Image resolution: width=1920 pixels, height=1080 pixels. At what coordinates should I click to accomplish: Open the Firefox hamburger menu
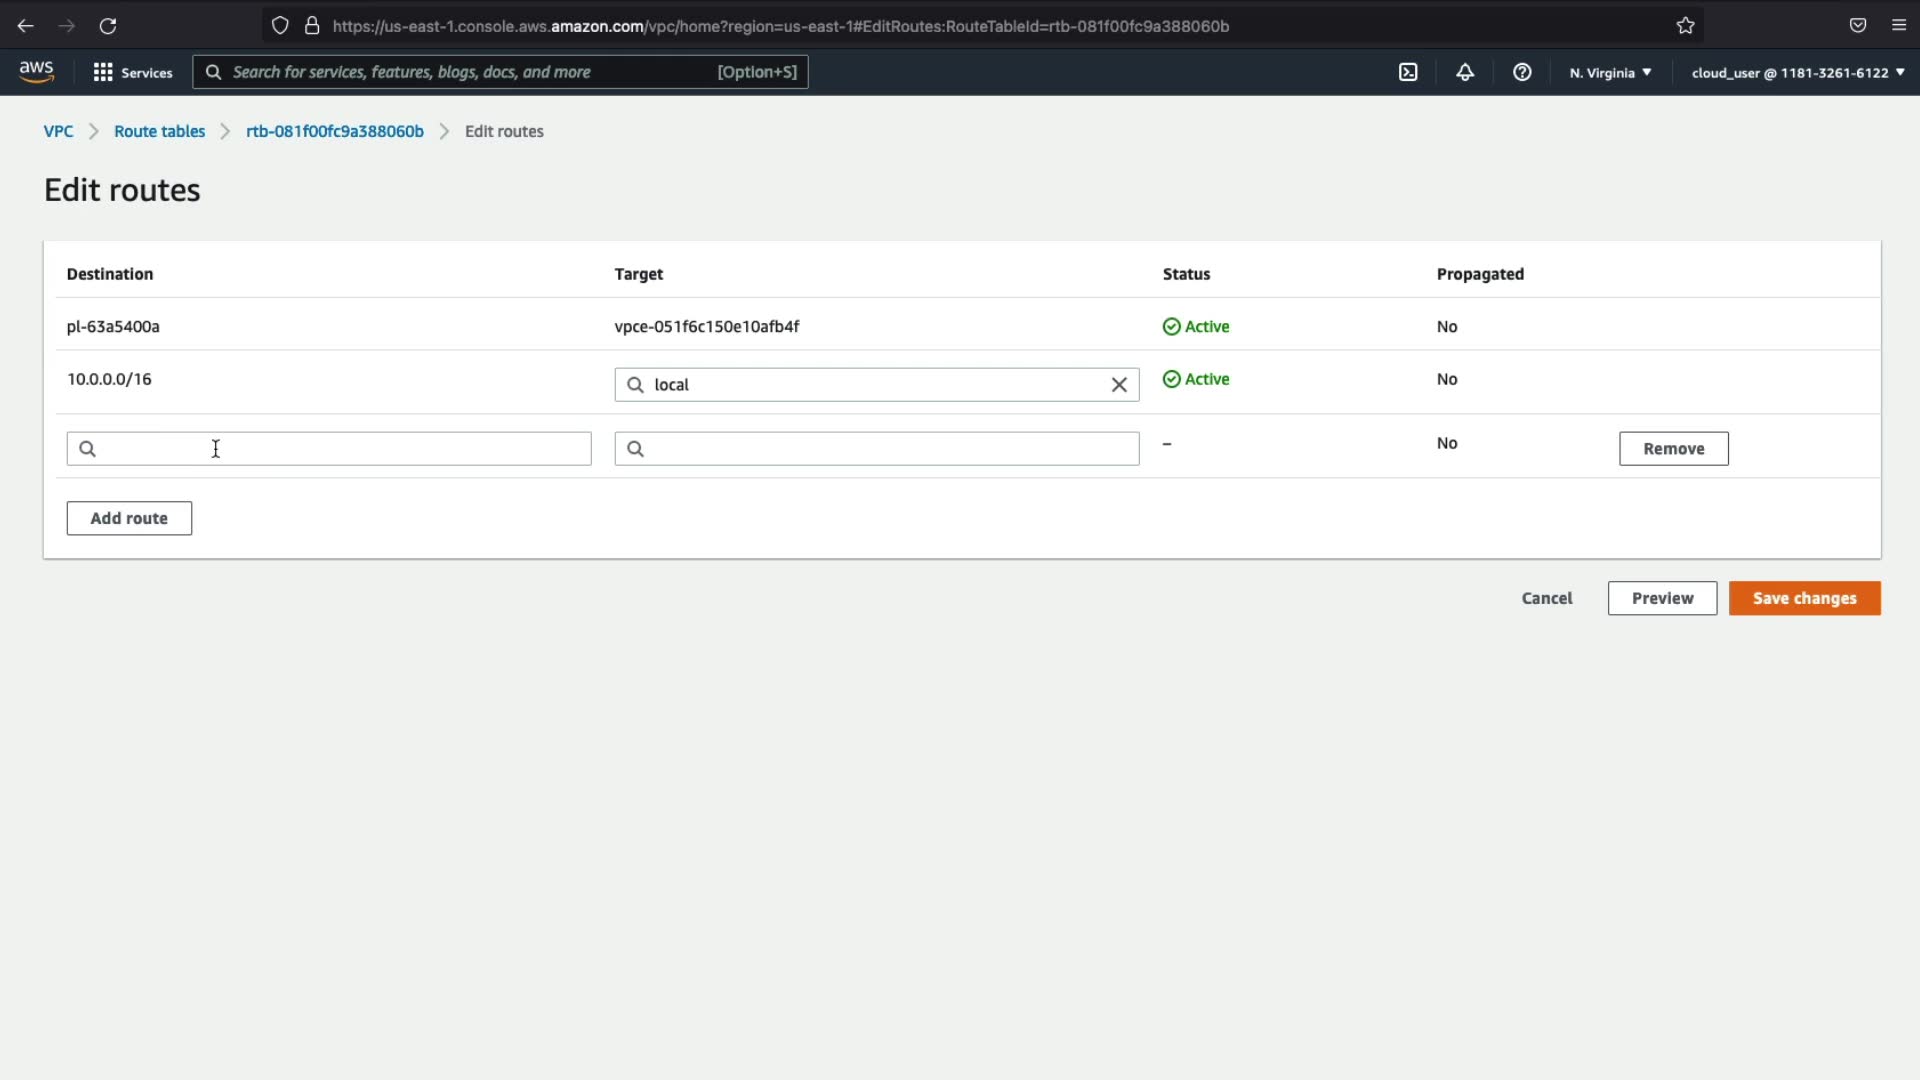(x=1899, y=26)
